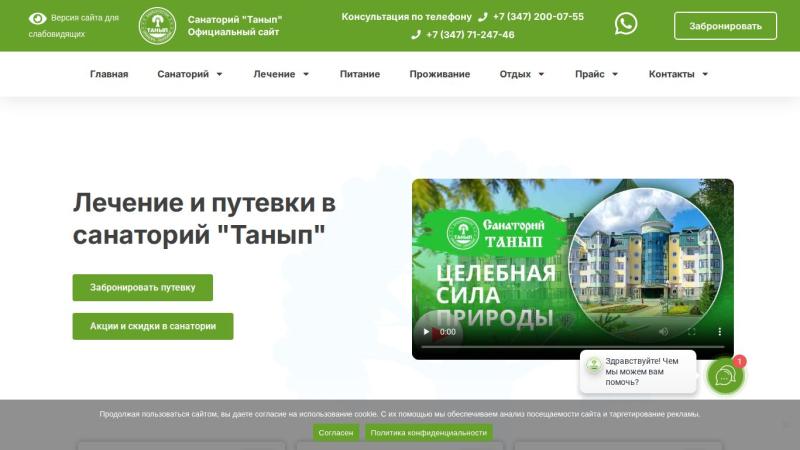The image size is (800, 450).
Task: Click the unread badge on chat widget
Action: [x=739, y=361]
